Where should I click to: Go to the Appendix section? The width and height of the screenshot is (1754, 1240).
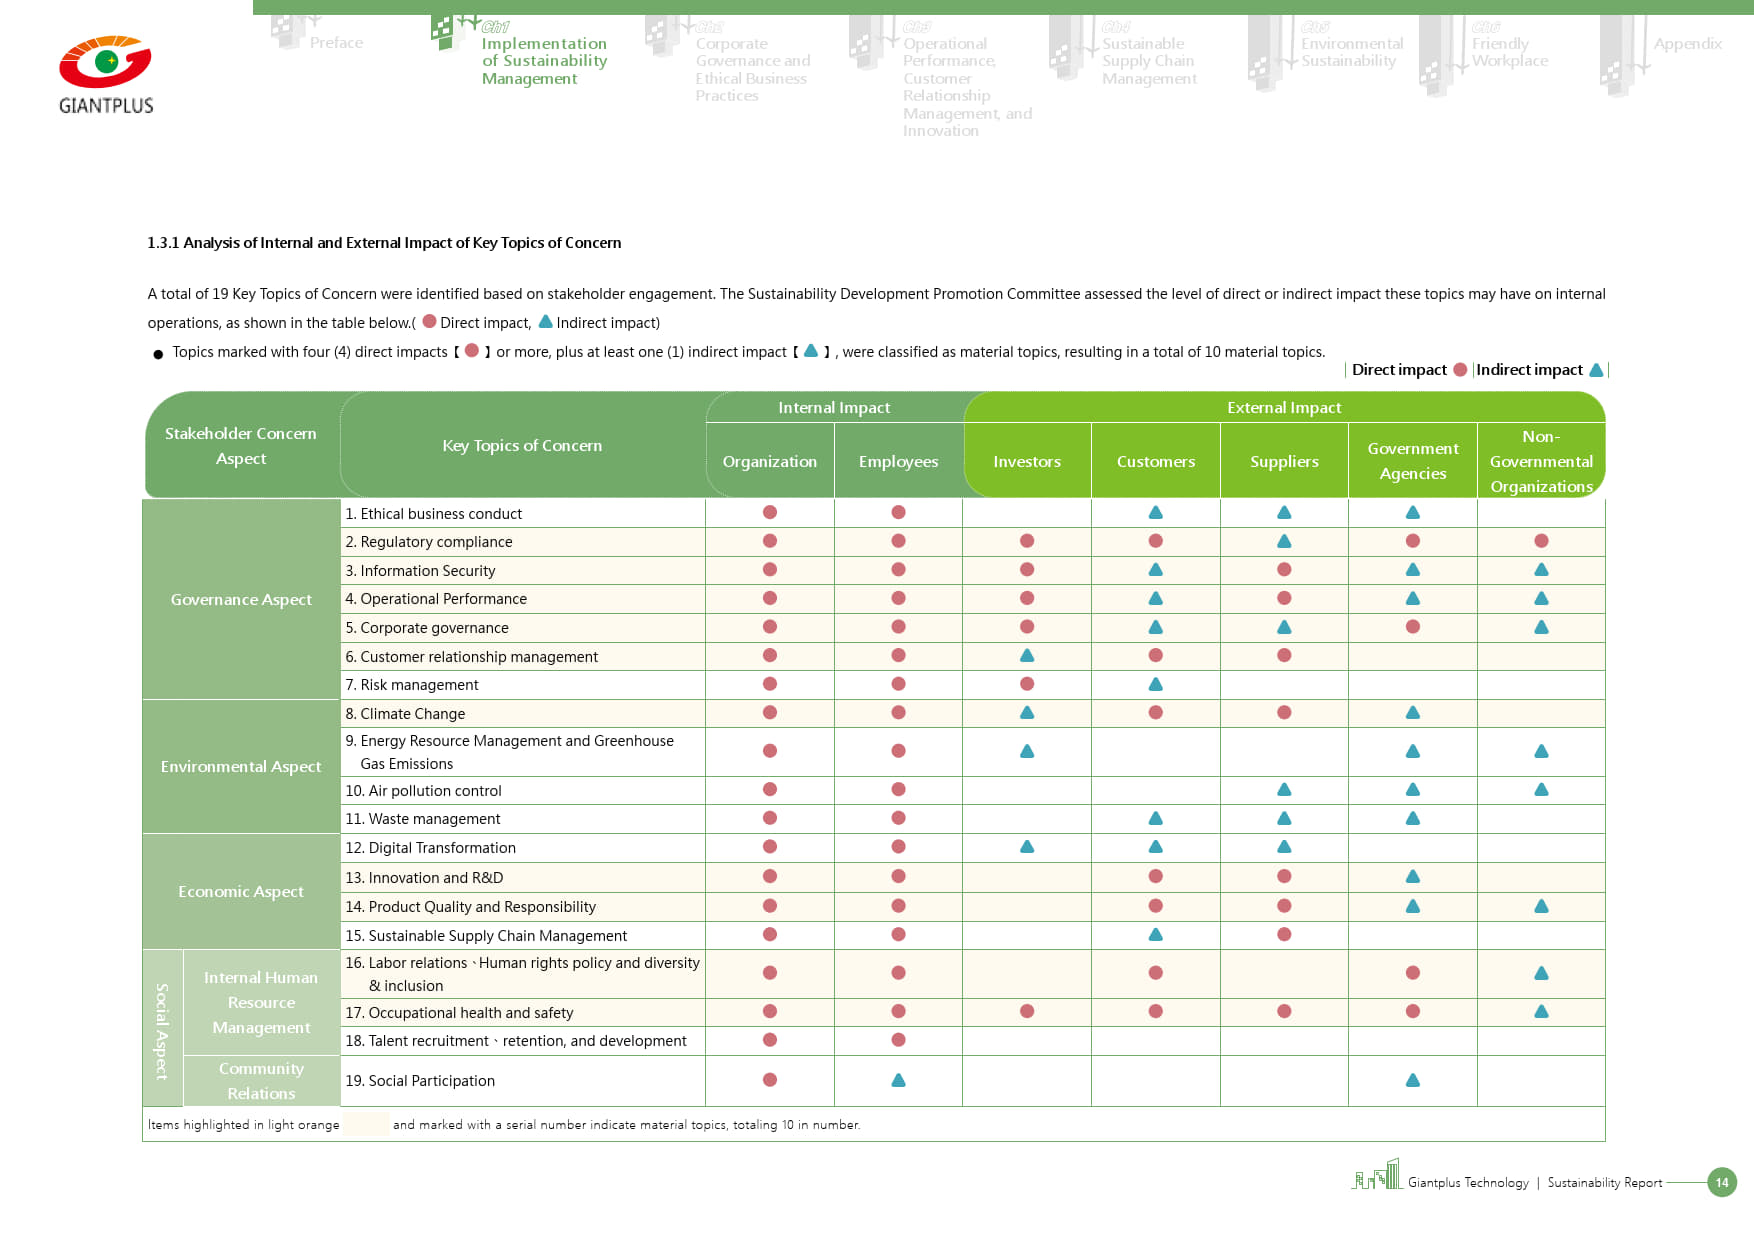(x=1687, y=44)
